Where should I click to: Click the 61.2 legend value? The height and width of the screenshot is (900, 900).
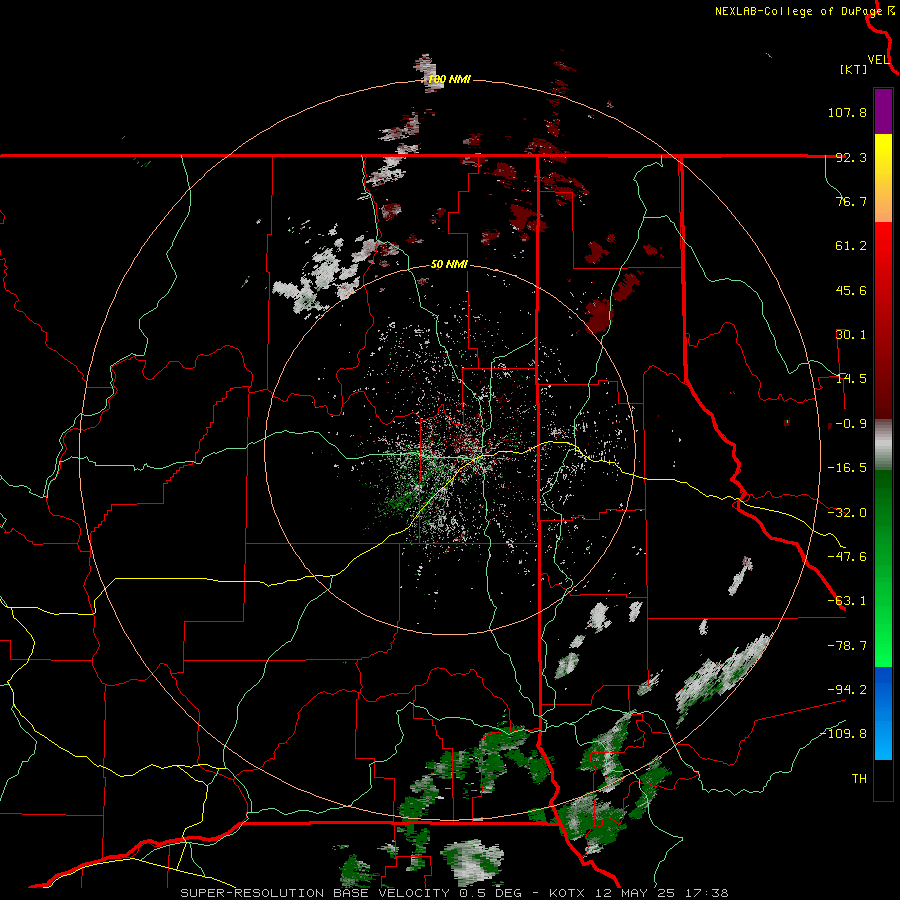pos(851,246)
